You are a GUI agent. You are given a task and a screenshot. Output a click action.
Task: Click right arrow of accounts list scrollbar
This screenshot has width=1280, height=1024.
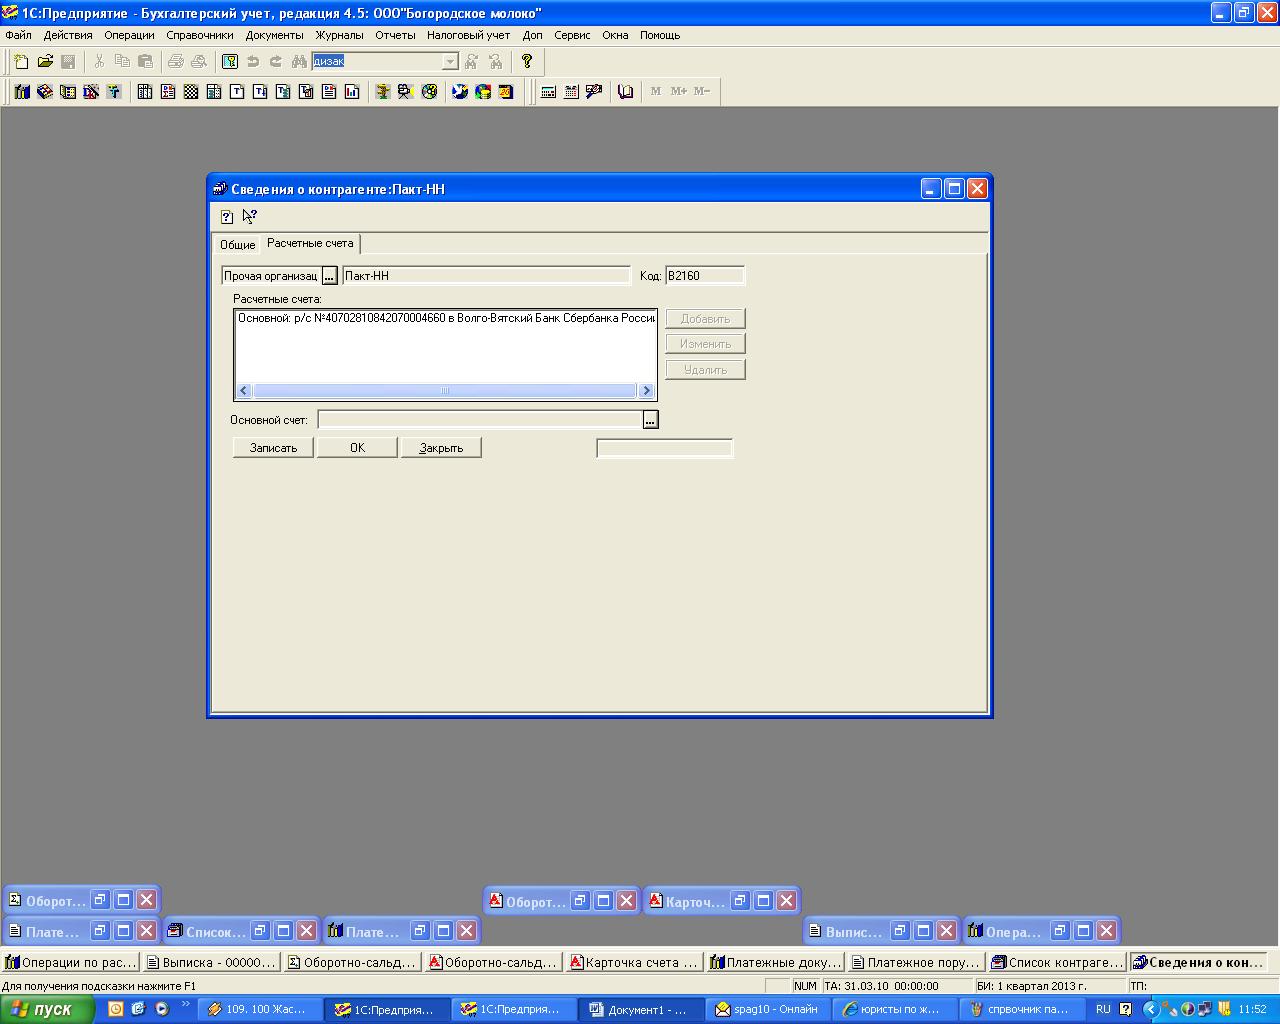point(646,391)
